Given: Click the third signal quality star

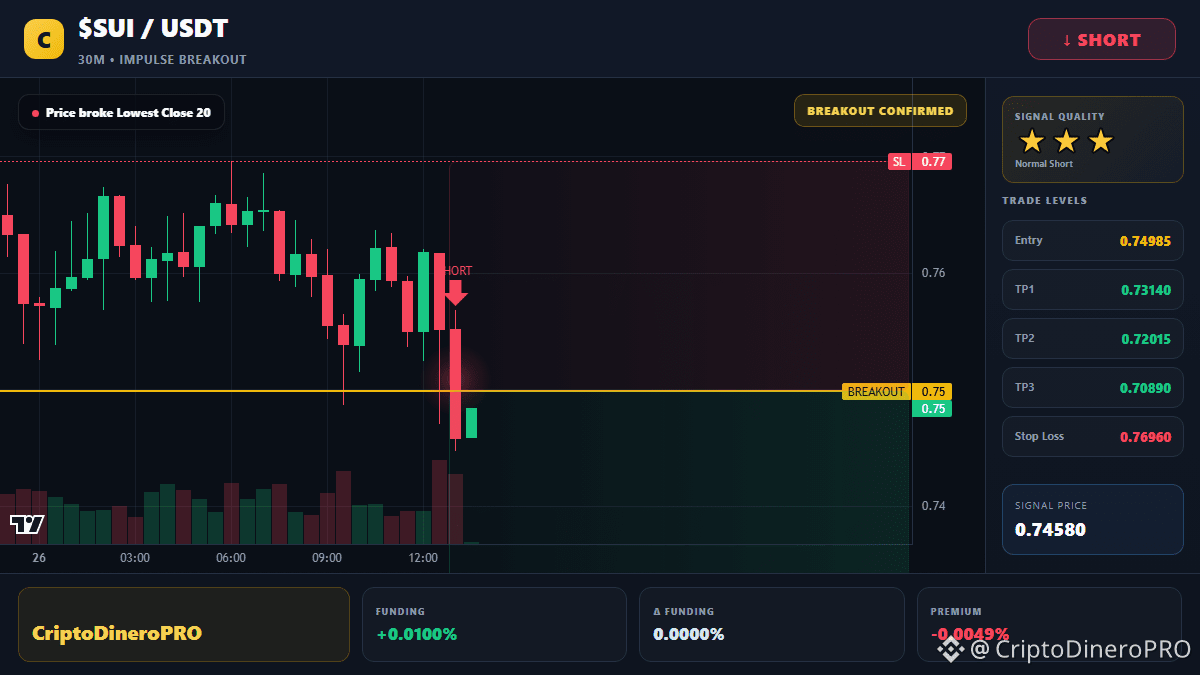Looking at the screenshot, I should tap(1100, 141).
